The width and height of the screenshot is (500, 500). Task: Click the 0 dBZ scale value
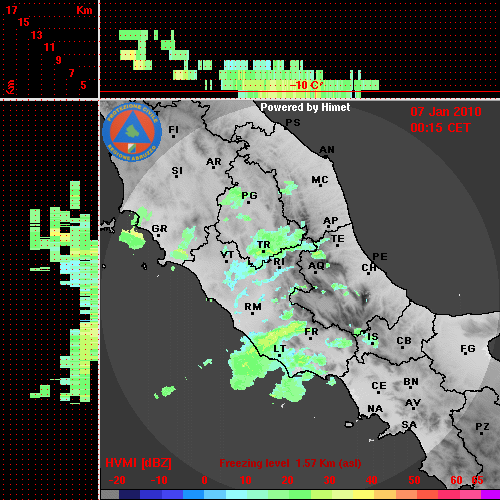[204, 480]
